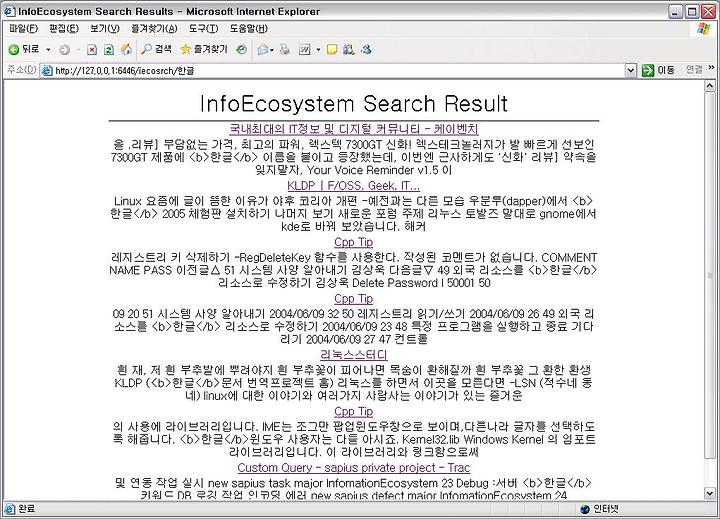
Task: Click the 주소(D) address label
Action: click(x=21, y=70)
